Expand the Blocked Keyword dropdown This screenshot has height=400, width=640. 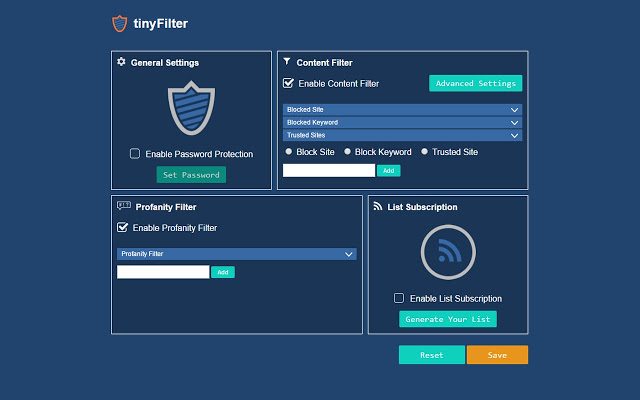click(402, 122)
